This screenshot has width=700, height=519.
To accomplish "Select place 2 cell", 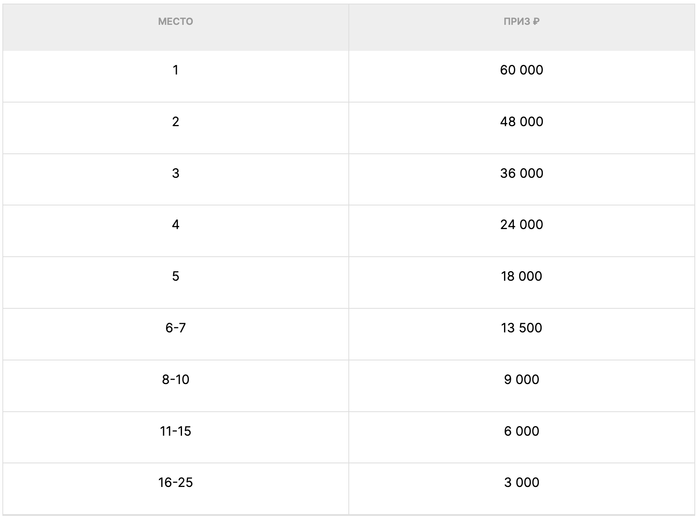I will click(175, 122).
